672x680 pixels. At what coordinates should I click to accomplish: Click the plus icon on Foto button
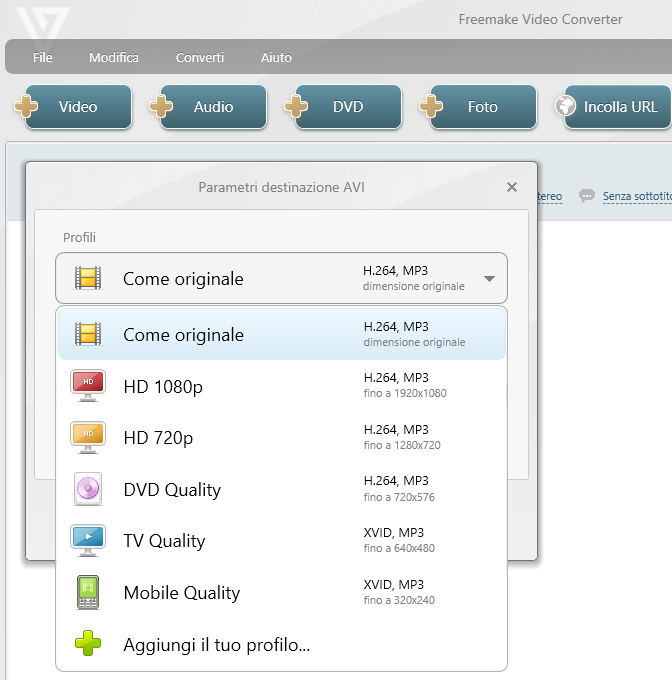click(431, 106)
